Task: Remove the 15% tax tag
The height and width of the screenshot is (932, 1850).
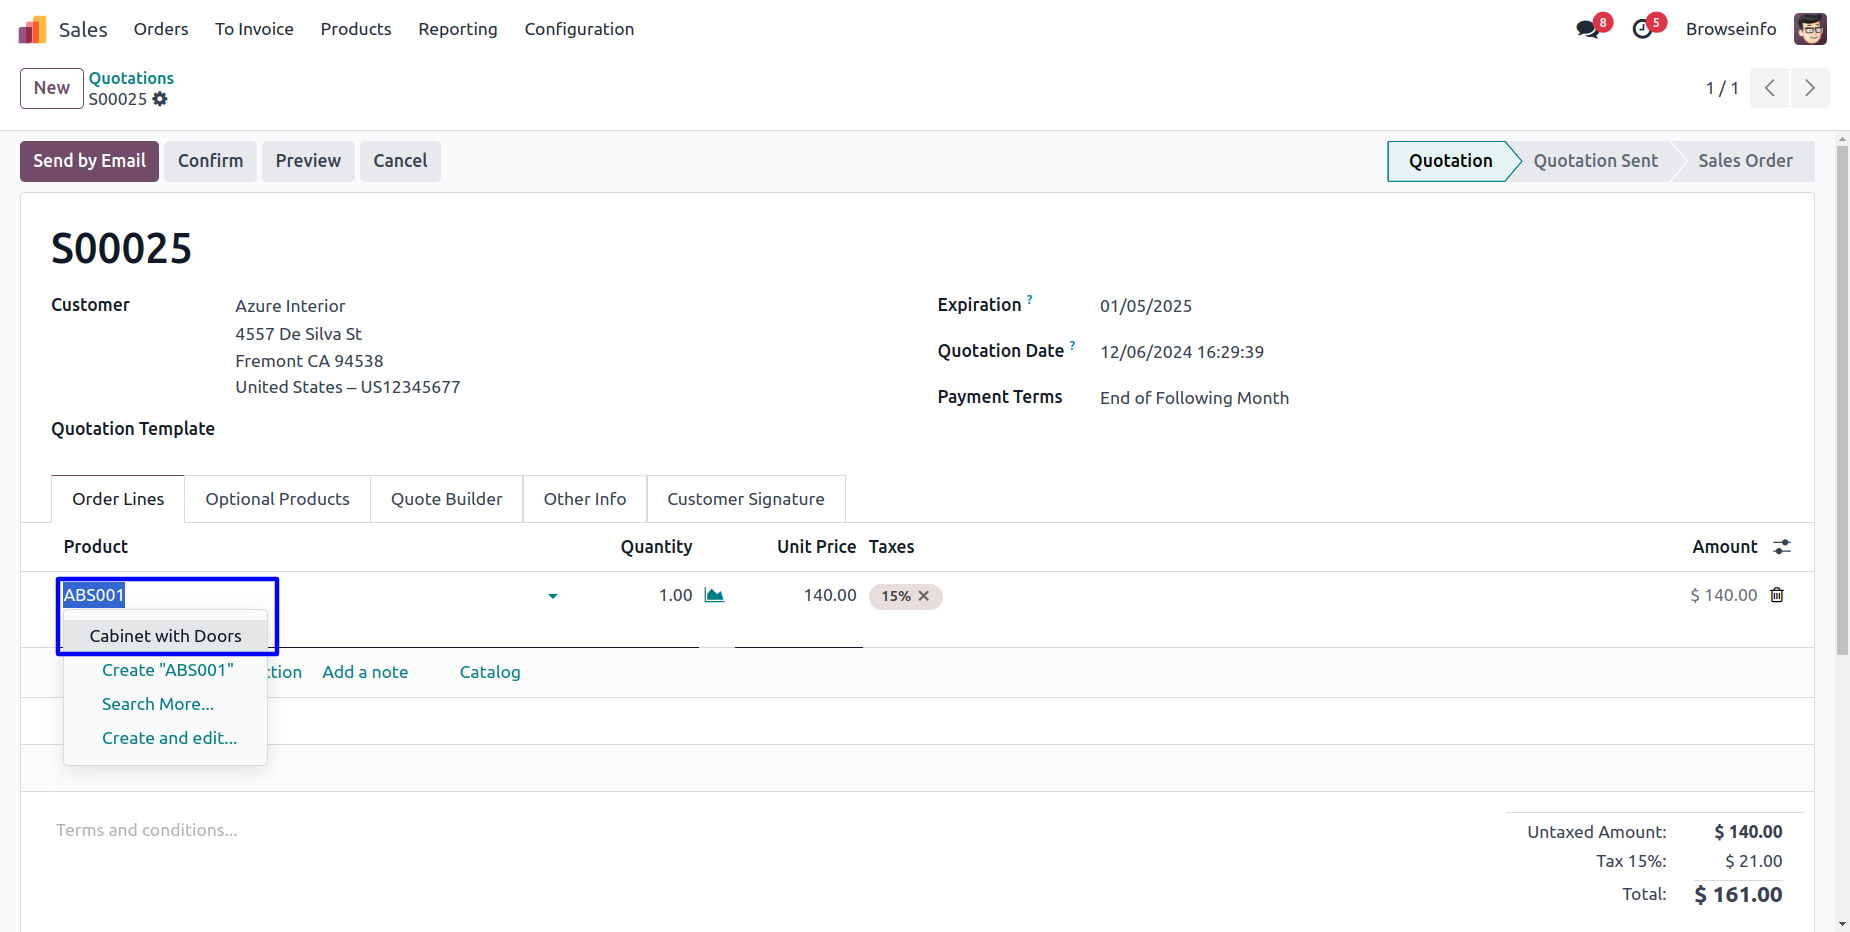Action: point(924,596)
